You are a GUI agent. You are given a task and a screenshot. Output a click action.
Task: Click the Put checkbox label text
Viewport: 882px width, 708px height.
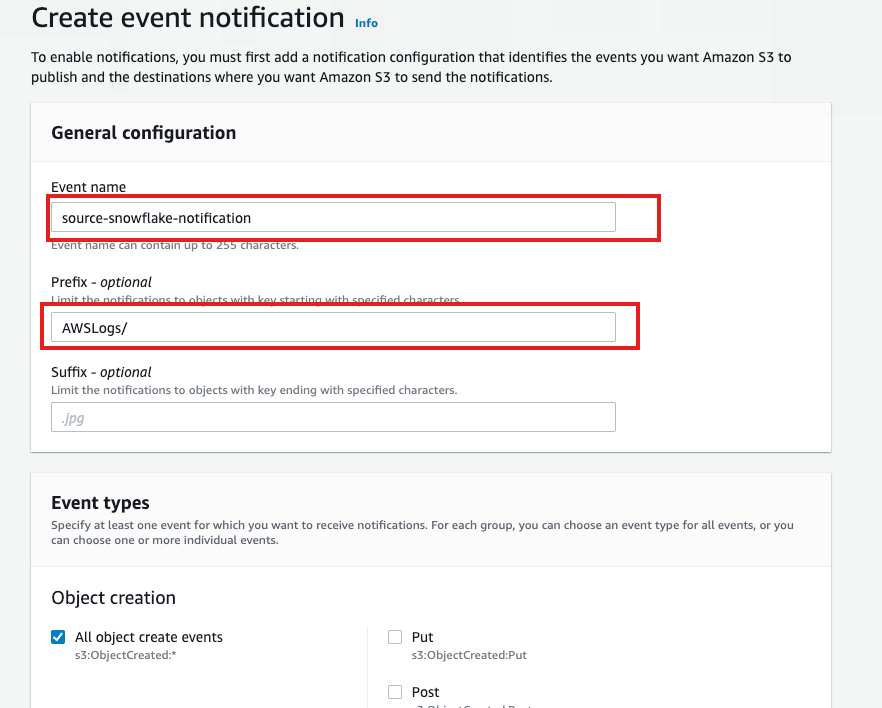423,636
